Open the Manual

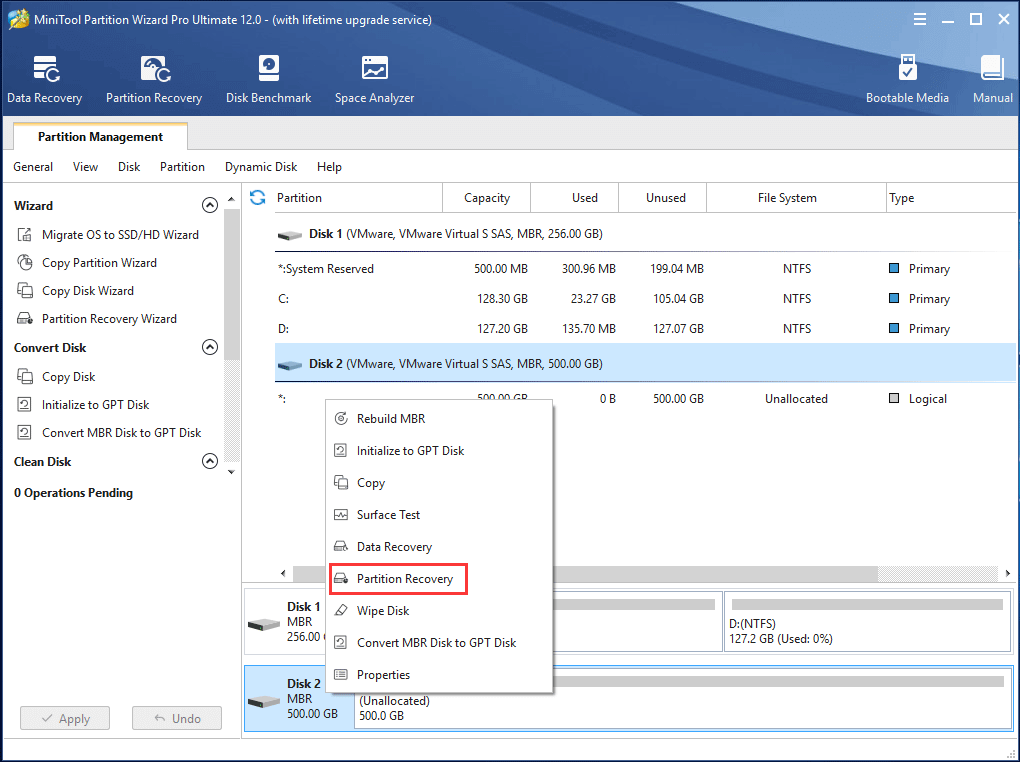click(991, 78)
